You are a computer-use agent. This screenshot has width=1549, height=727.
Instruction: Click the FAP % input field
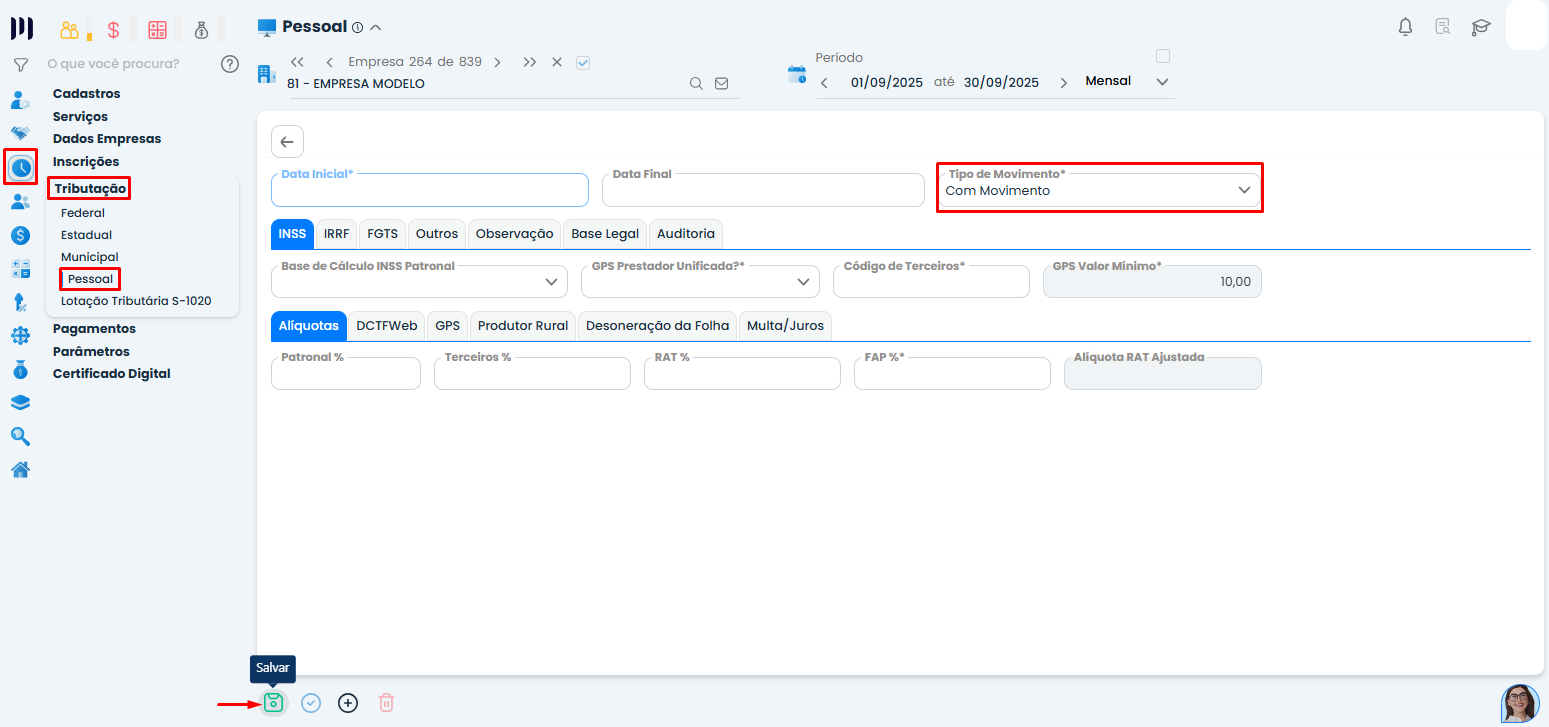coord(952,373)
